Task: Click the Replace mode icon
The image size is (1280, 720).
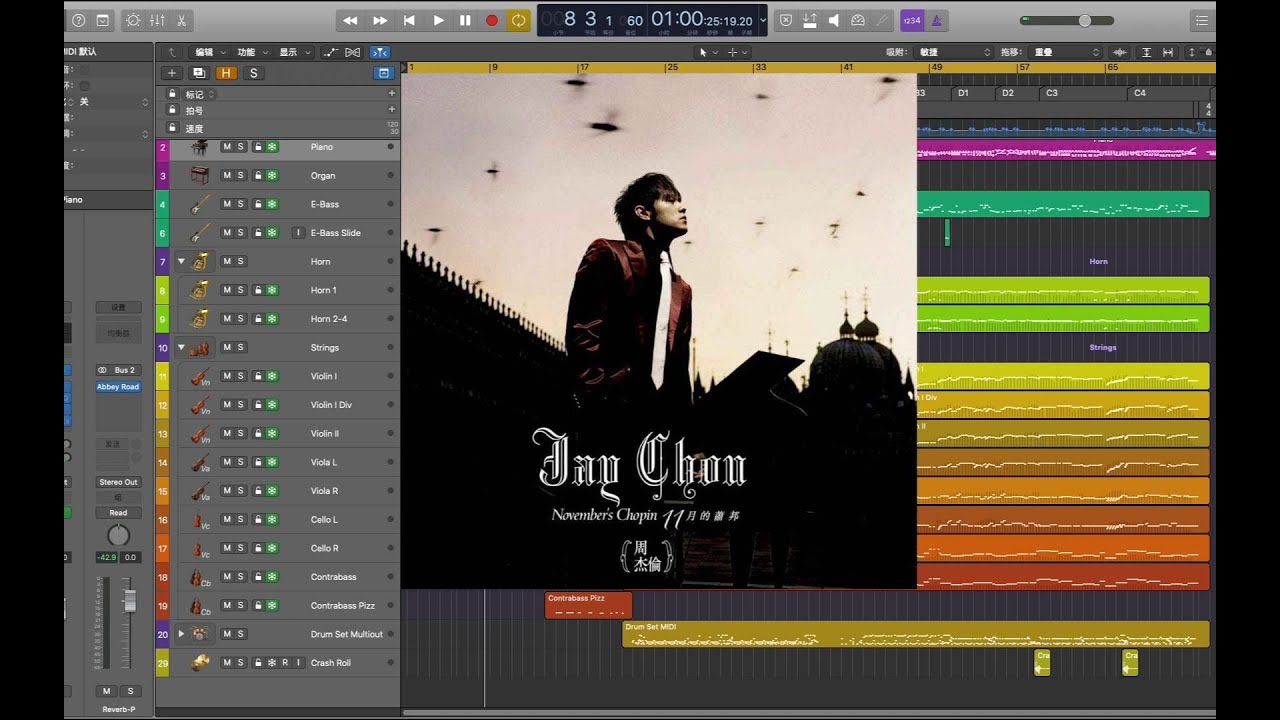Action: coord(786,20)
